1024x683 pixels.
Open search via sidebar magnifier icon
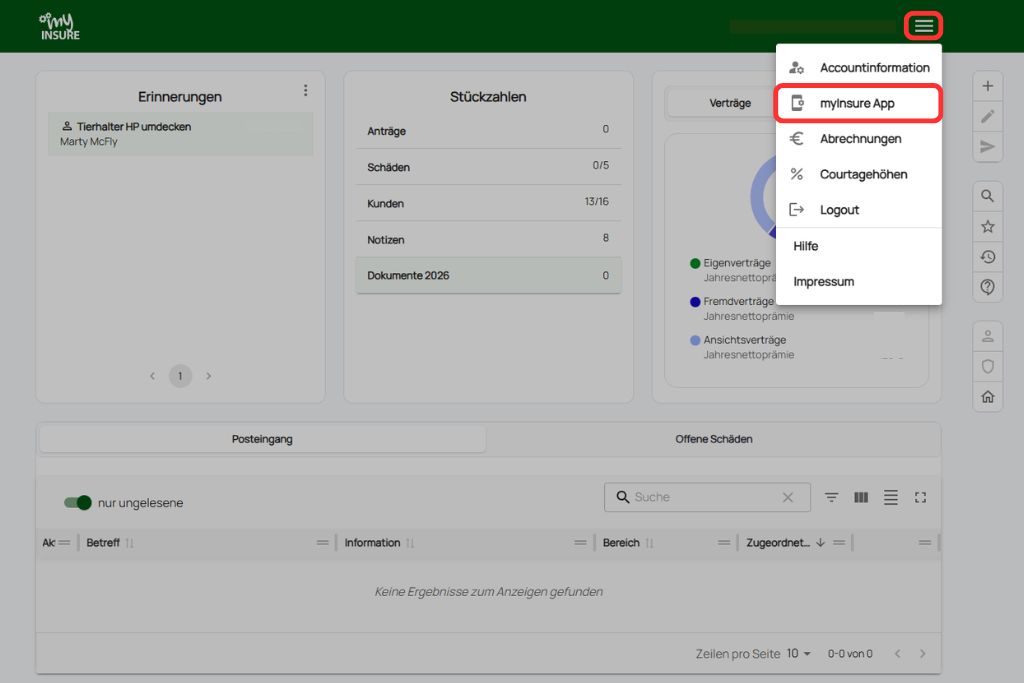988,196
